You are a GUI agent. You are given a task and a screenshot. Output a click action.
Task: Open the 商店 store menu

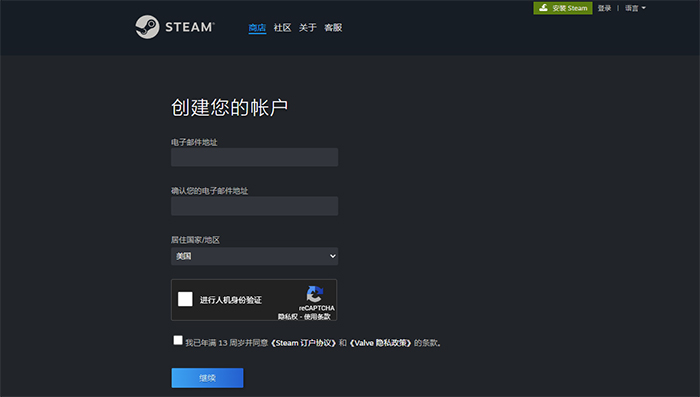[x=257, y=28]
